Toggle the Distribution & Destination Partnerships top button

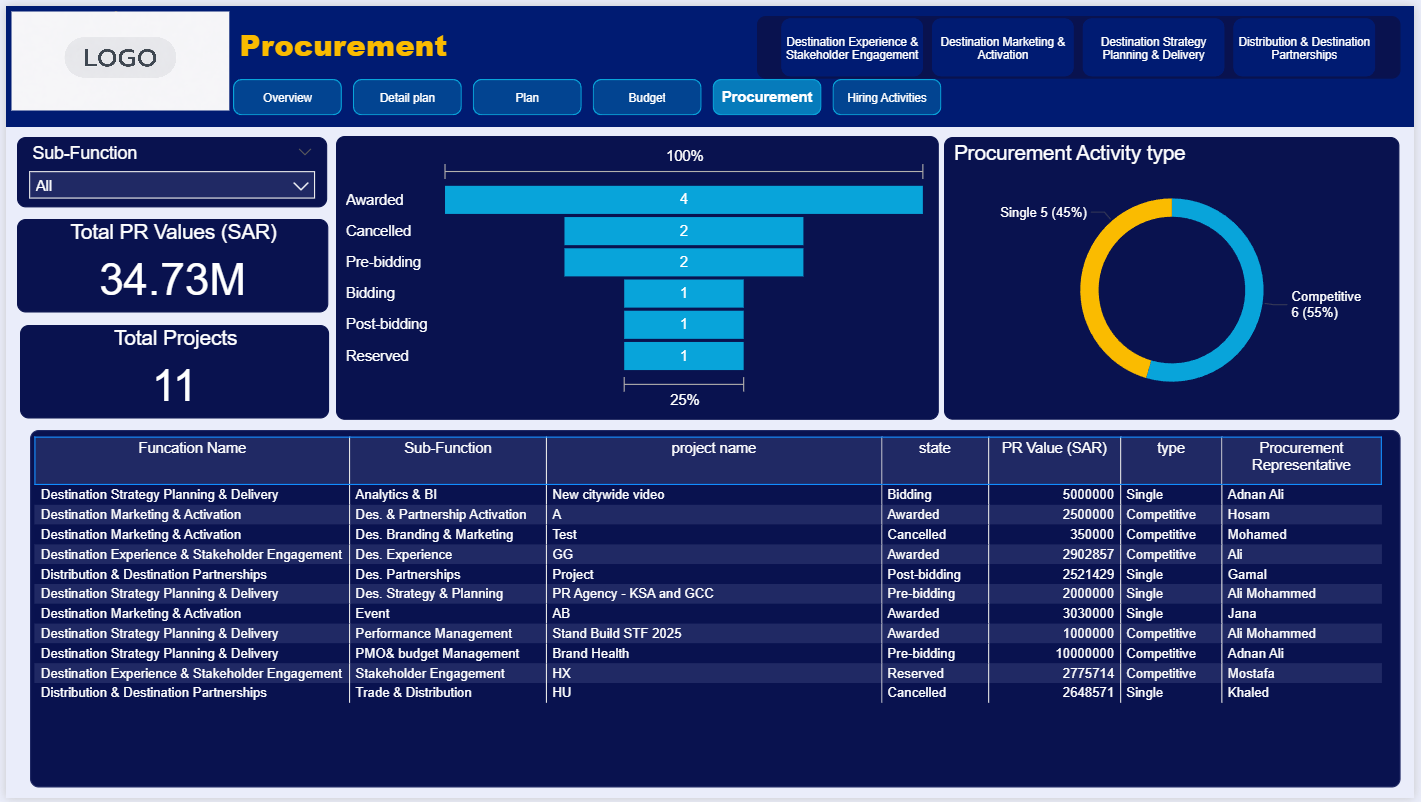[x=1303, y=48]
